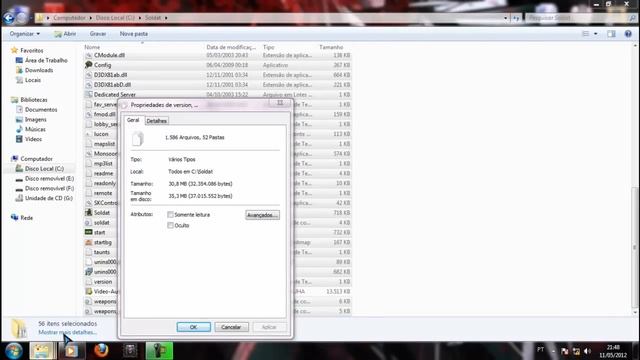
Task: Select the taunts file
Action: pos(102,252)
